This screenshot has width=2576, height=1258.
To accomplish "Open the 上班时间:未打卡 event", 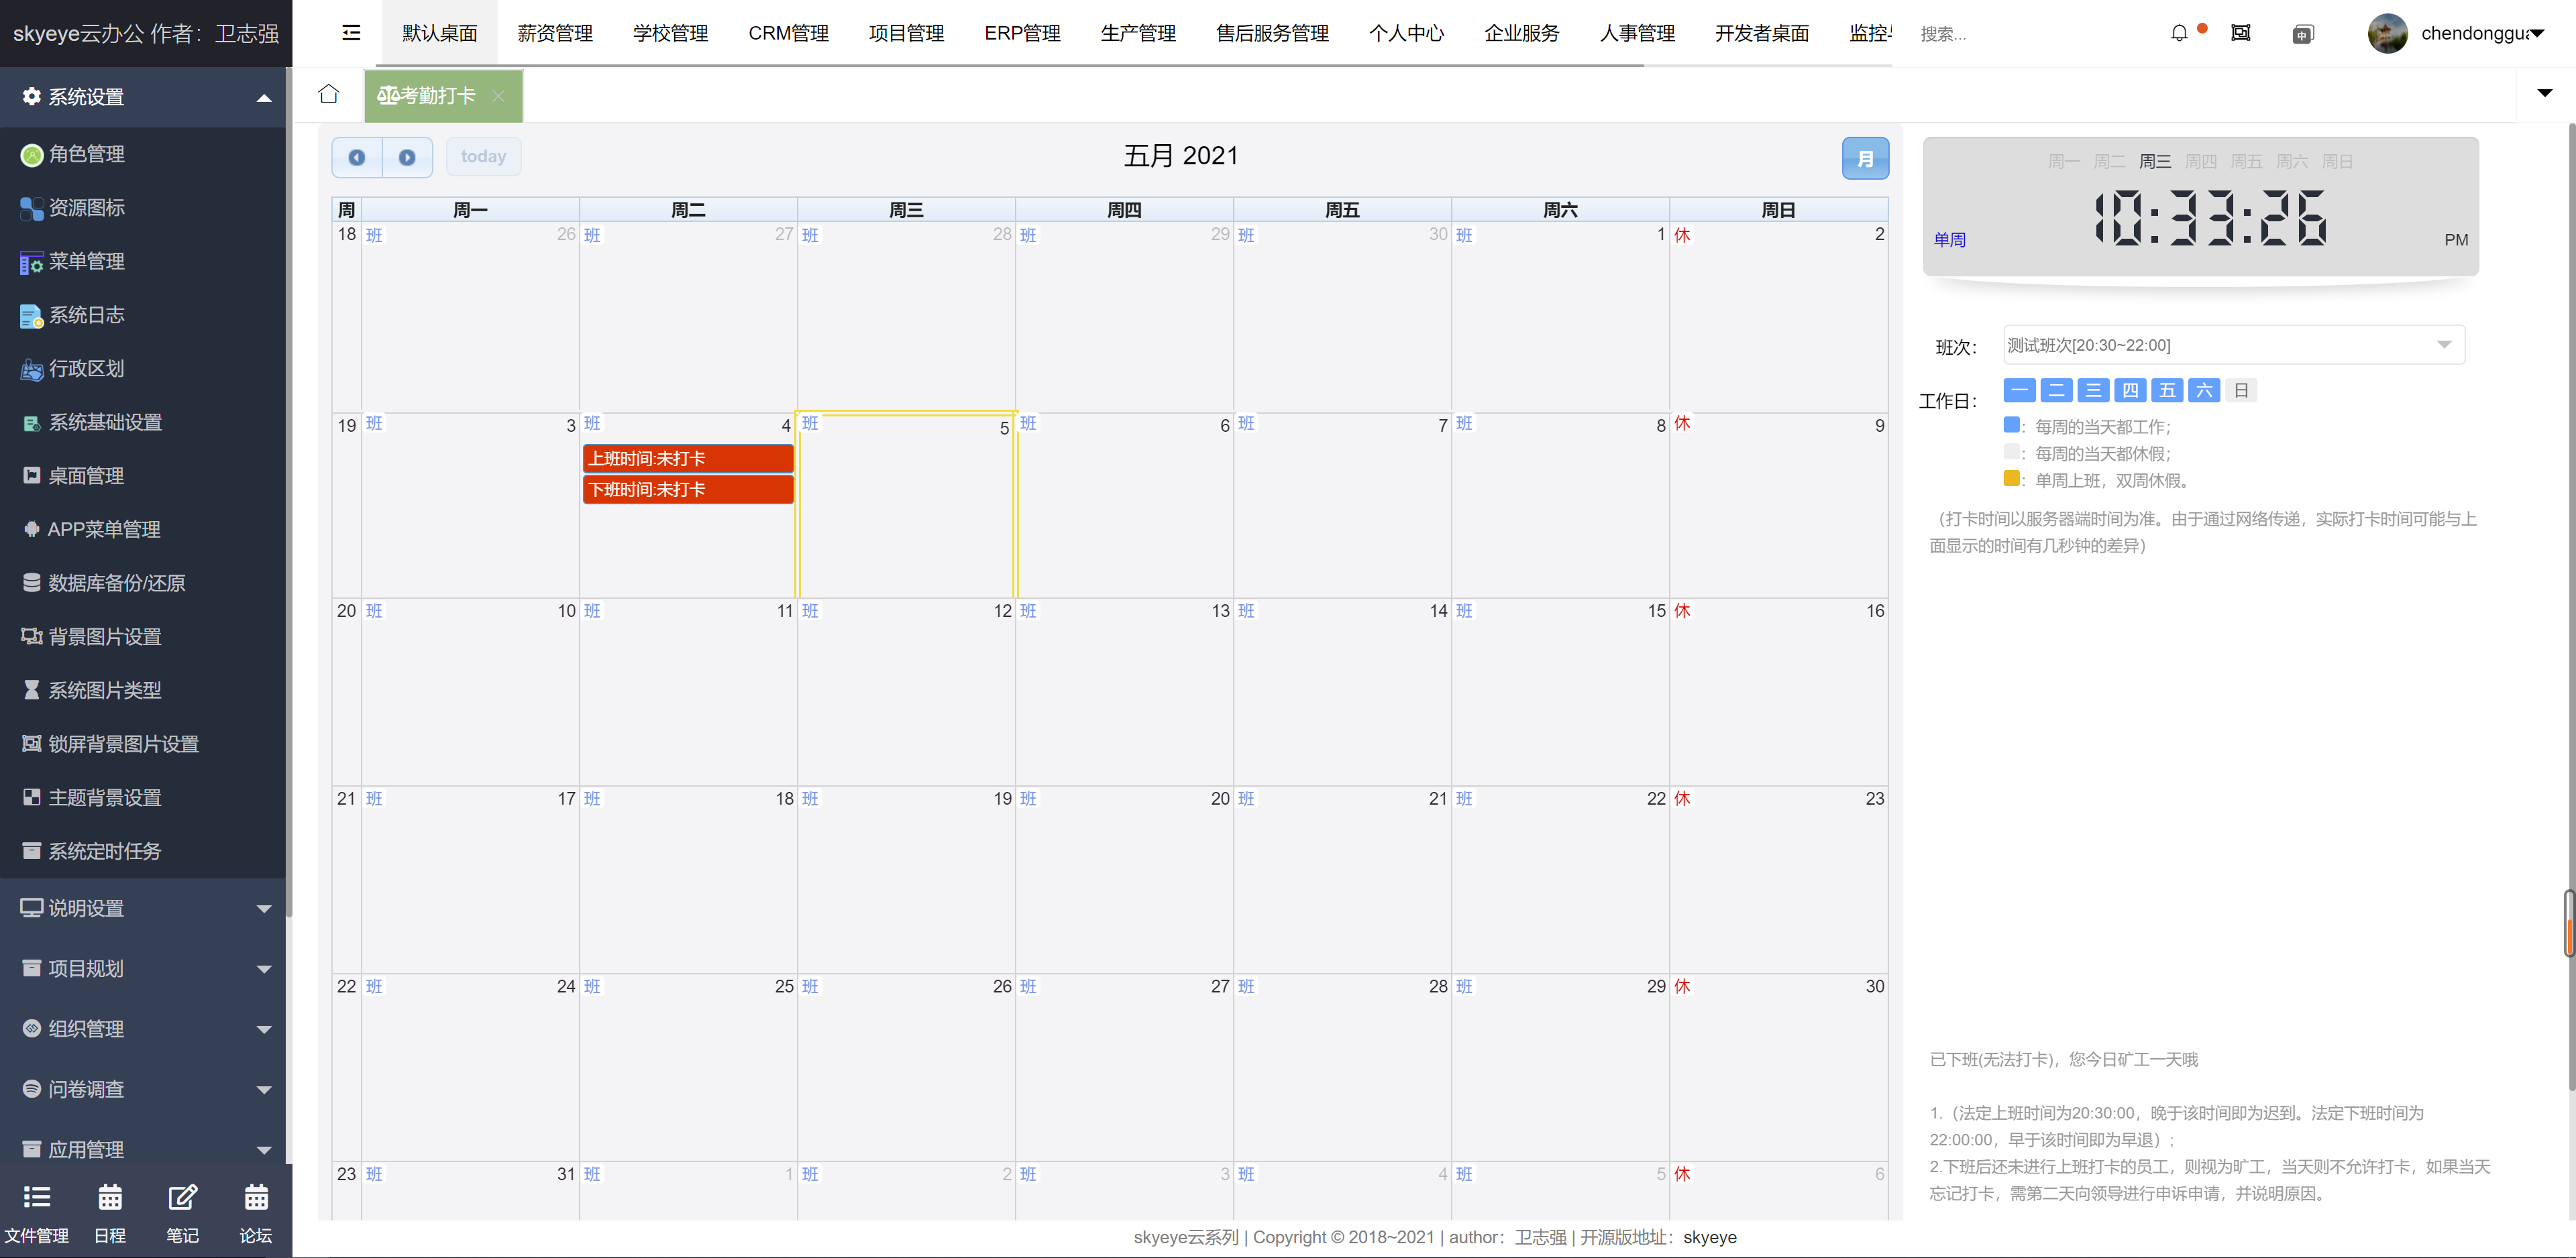I will pos(688,458).
